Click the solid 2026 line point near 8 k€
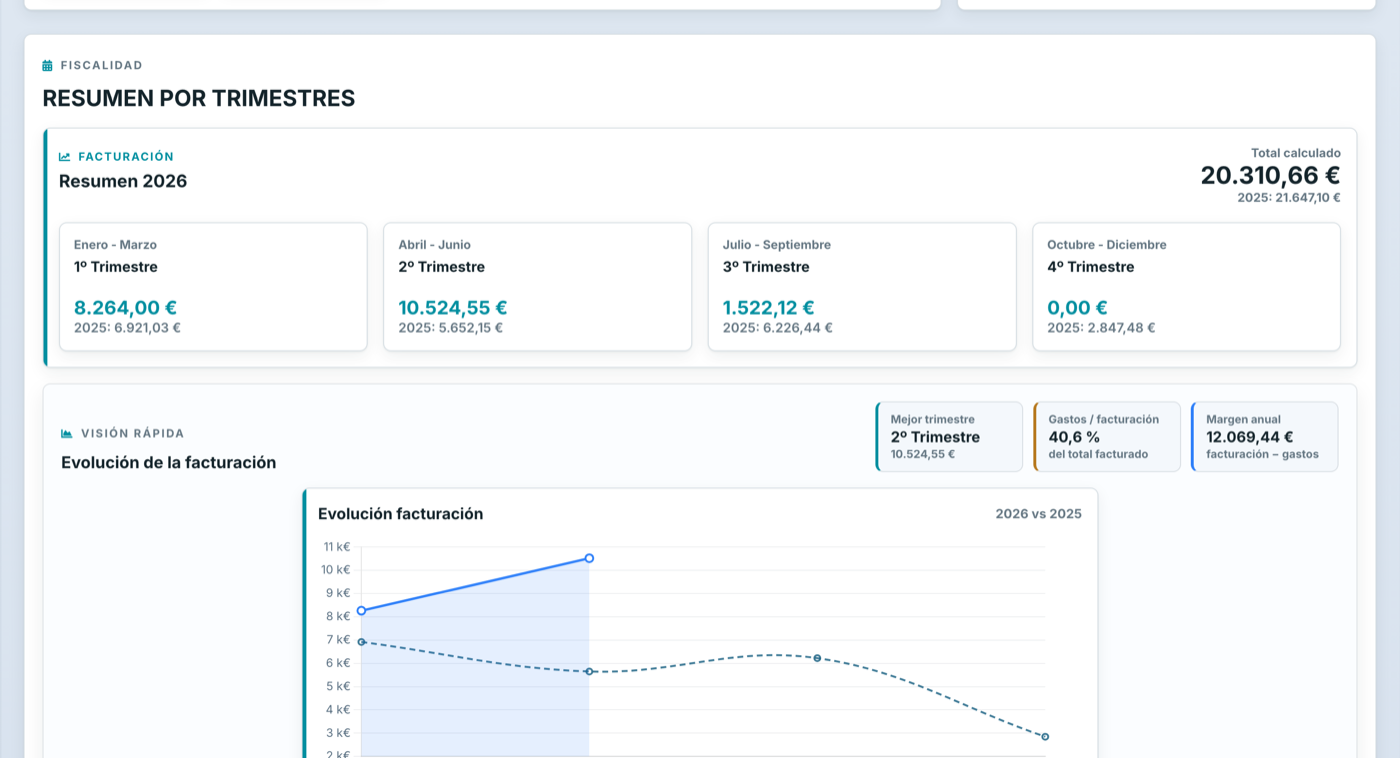 tap(361, 611)
